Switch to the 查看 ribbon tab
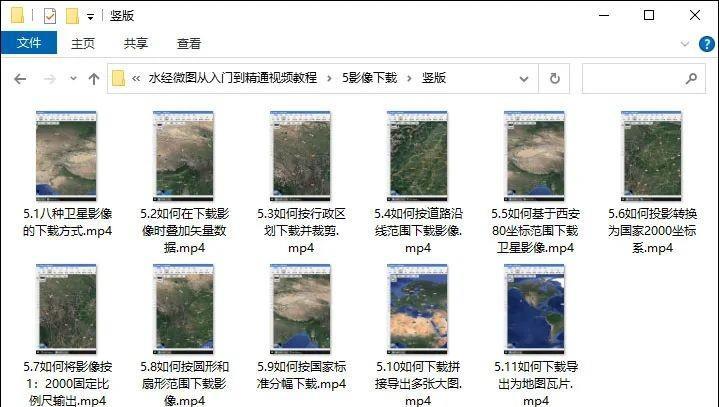The width and height of the screenshot is (719, 407). 189,44
